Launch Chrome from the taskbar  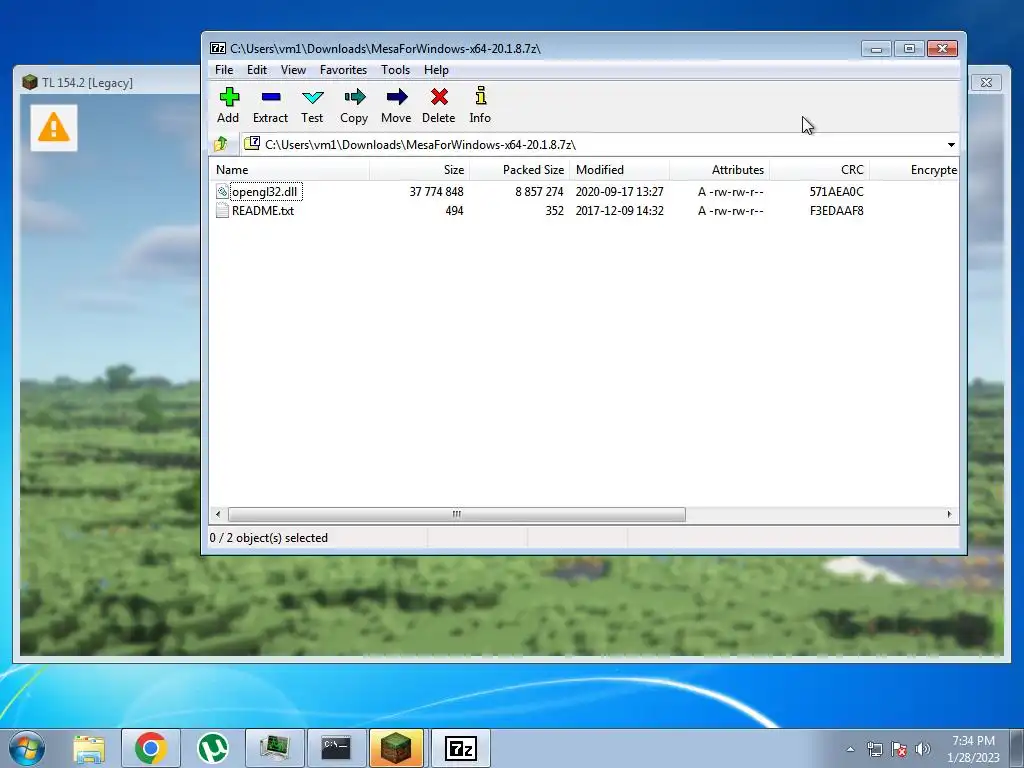click(150, 748)
